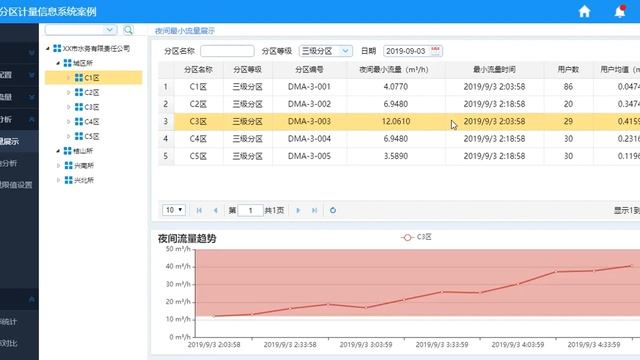The image size is (640, 360).
Task: Open the 限值设置 sidebar menu item
Action: click(16, 185)
